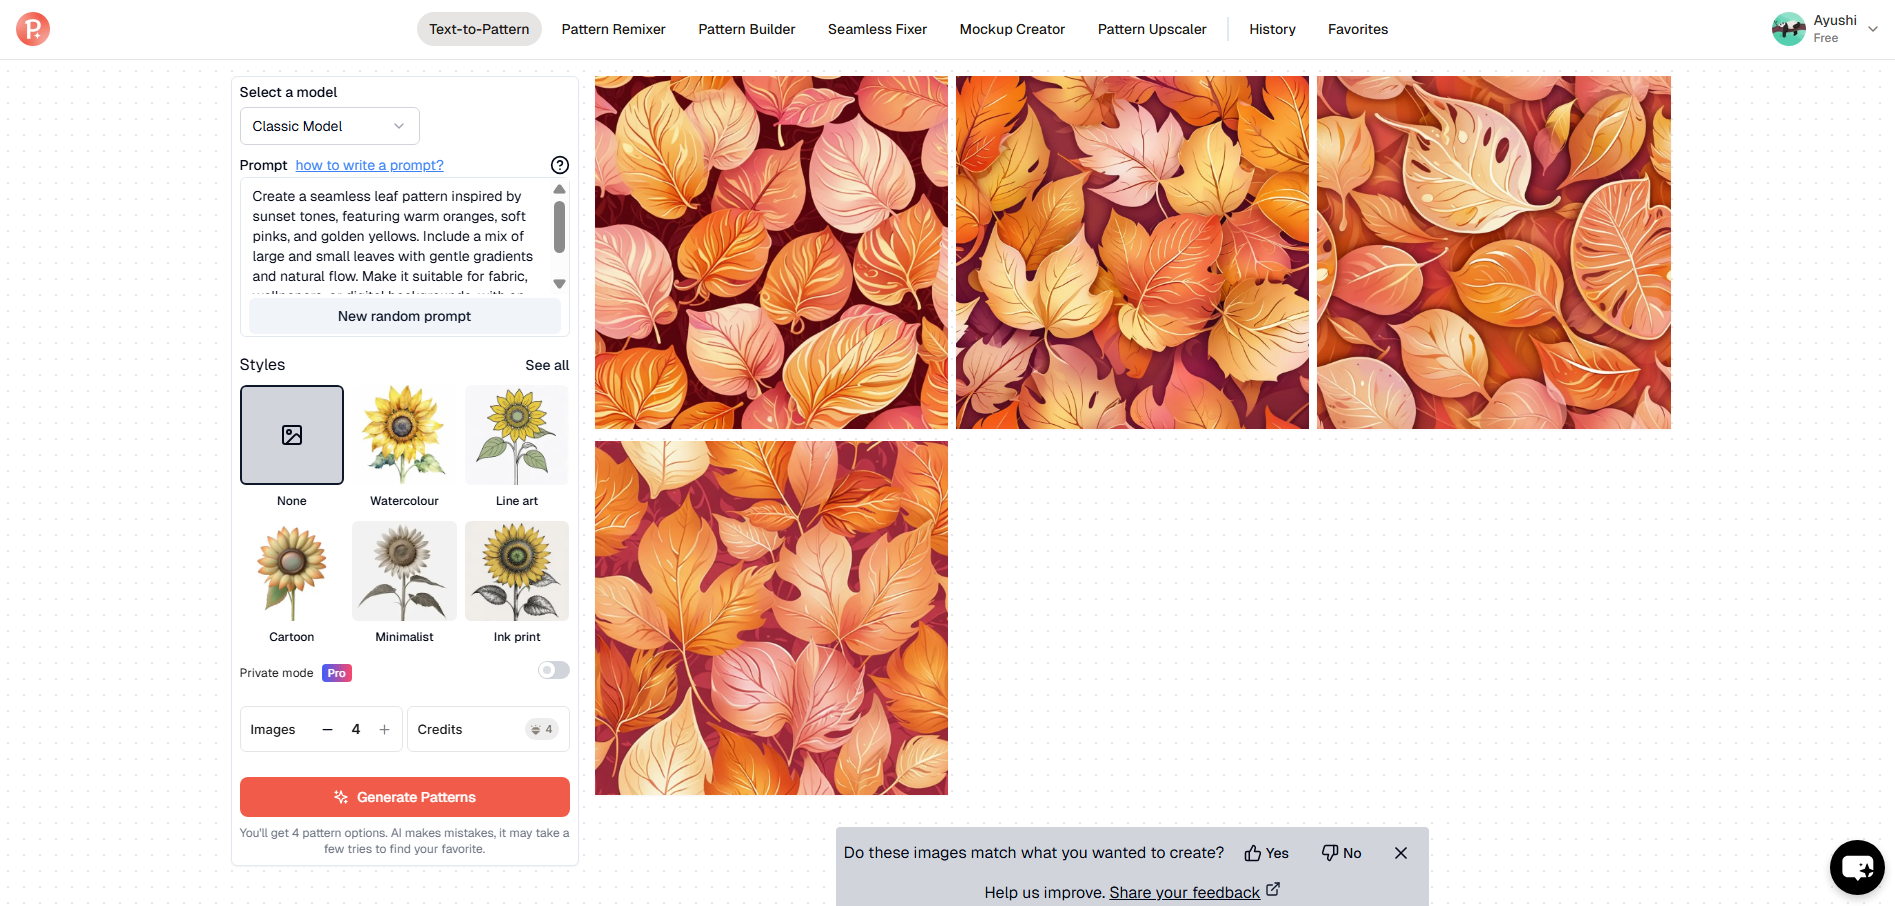Screen dimensions: 1895x906
Task: Open the Pattern Builder tab
Action: pyautogui.click(x=747, y=29)
